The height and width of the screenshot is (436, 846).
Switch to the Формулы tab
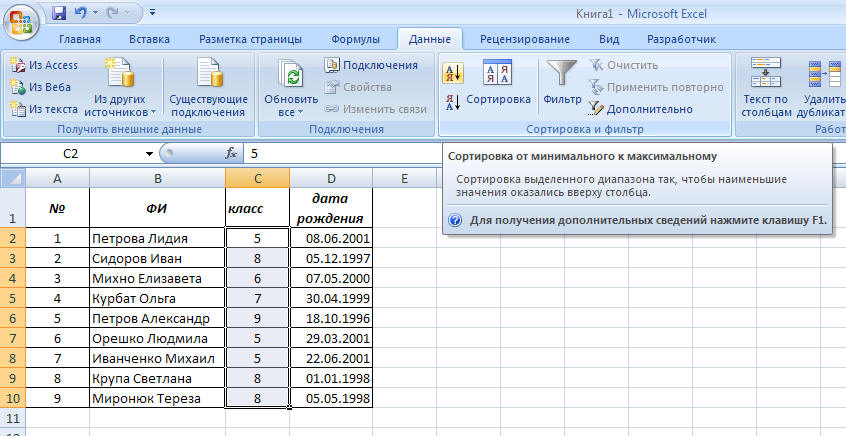355,40
